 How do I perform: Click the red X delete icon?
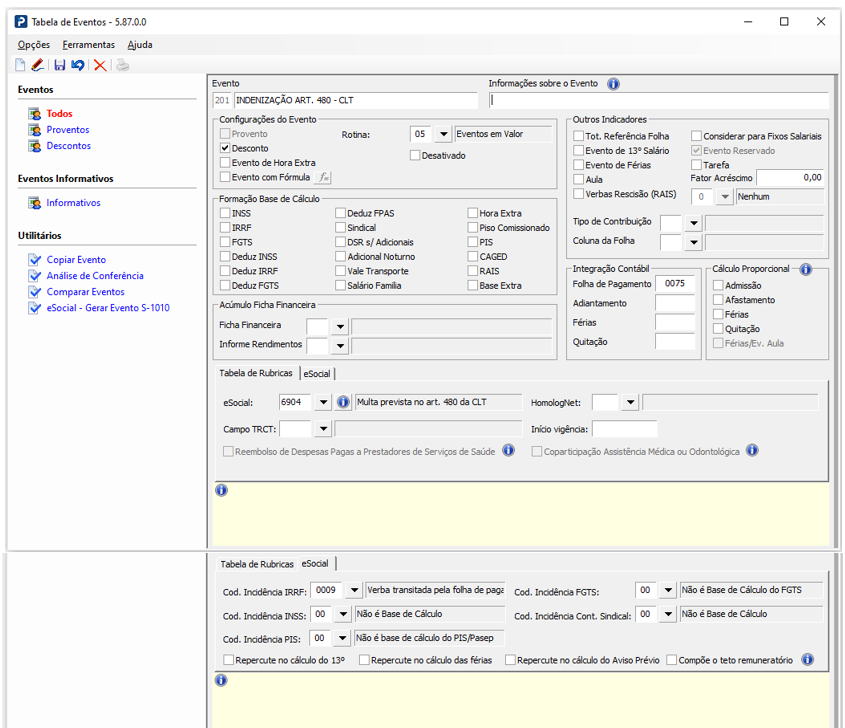tap(100, 65)
